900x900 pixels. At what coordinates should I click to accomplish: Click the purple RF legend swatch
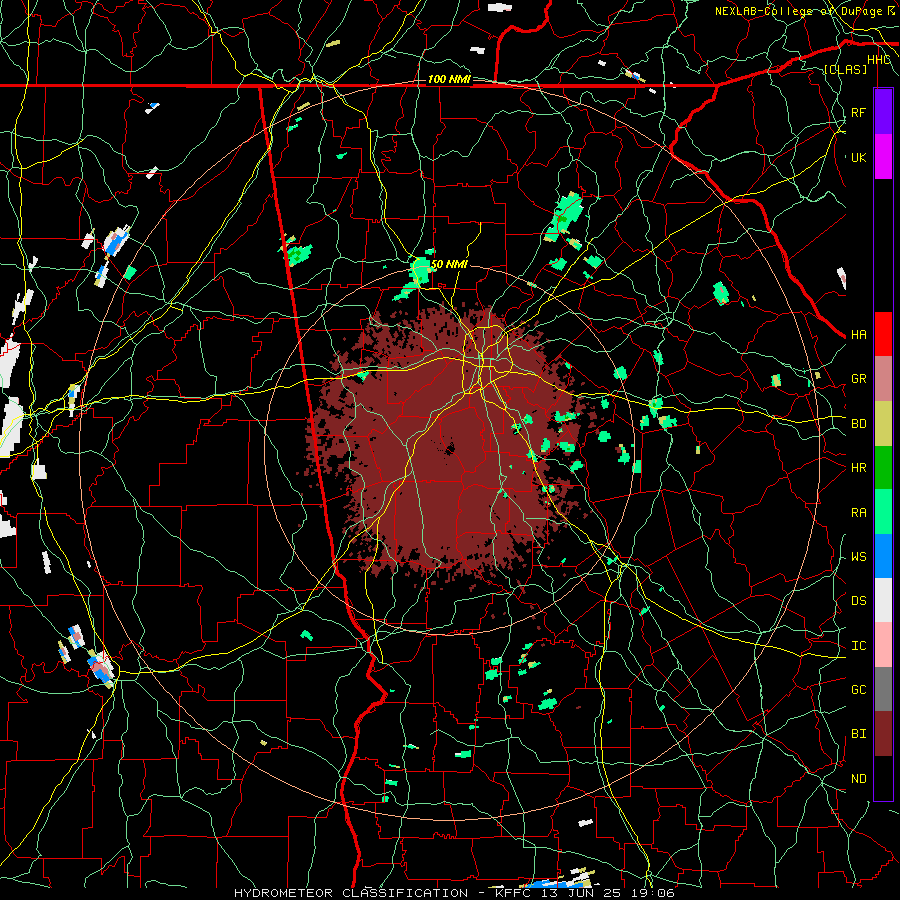883,112
